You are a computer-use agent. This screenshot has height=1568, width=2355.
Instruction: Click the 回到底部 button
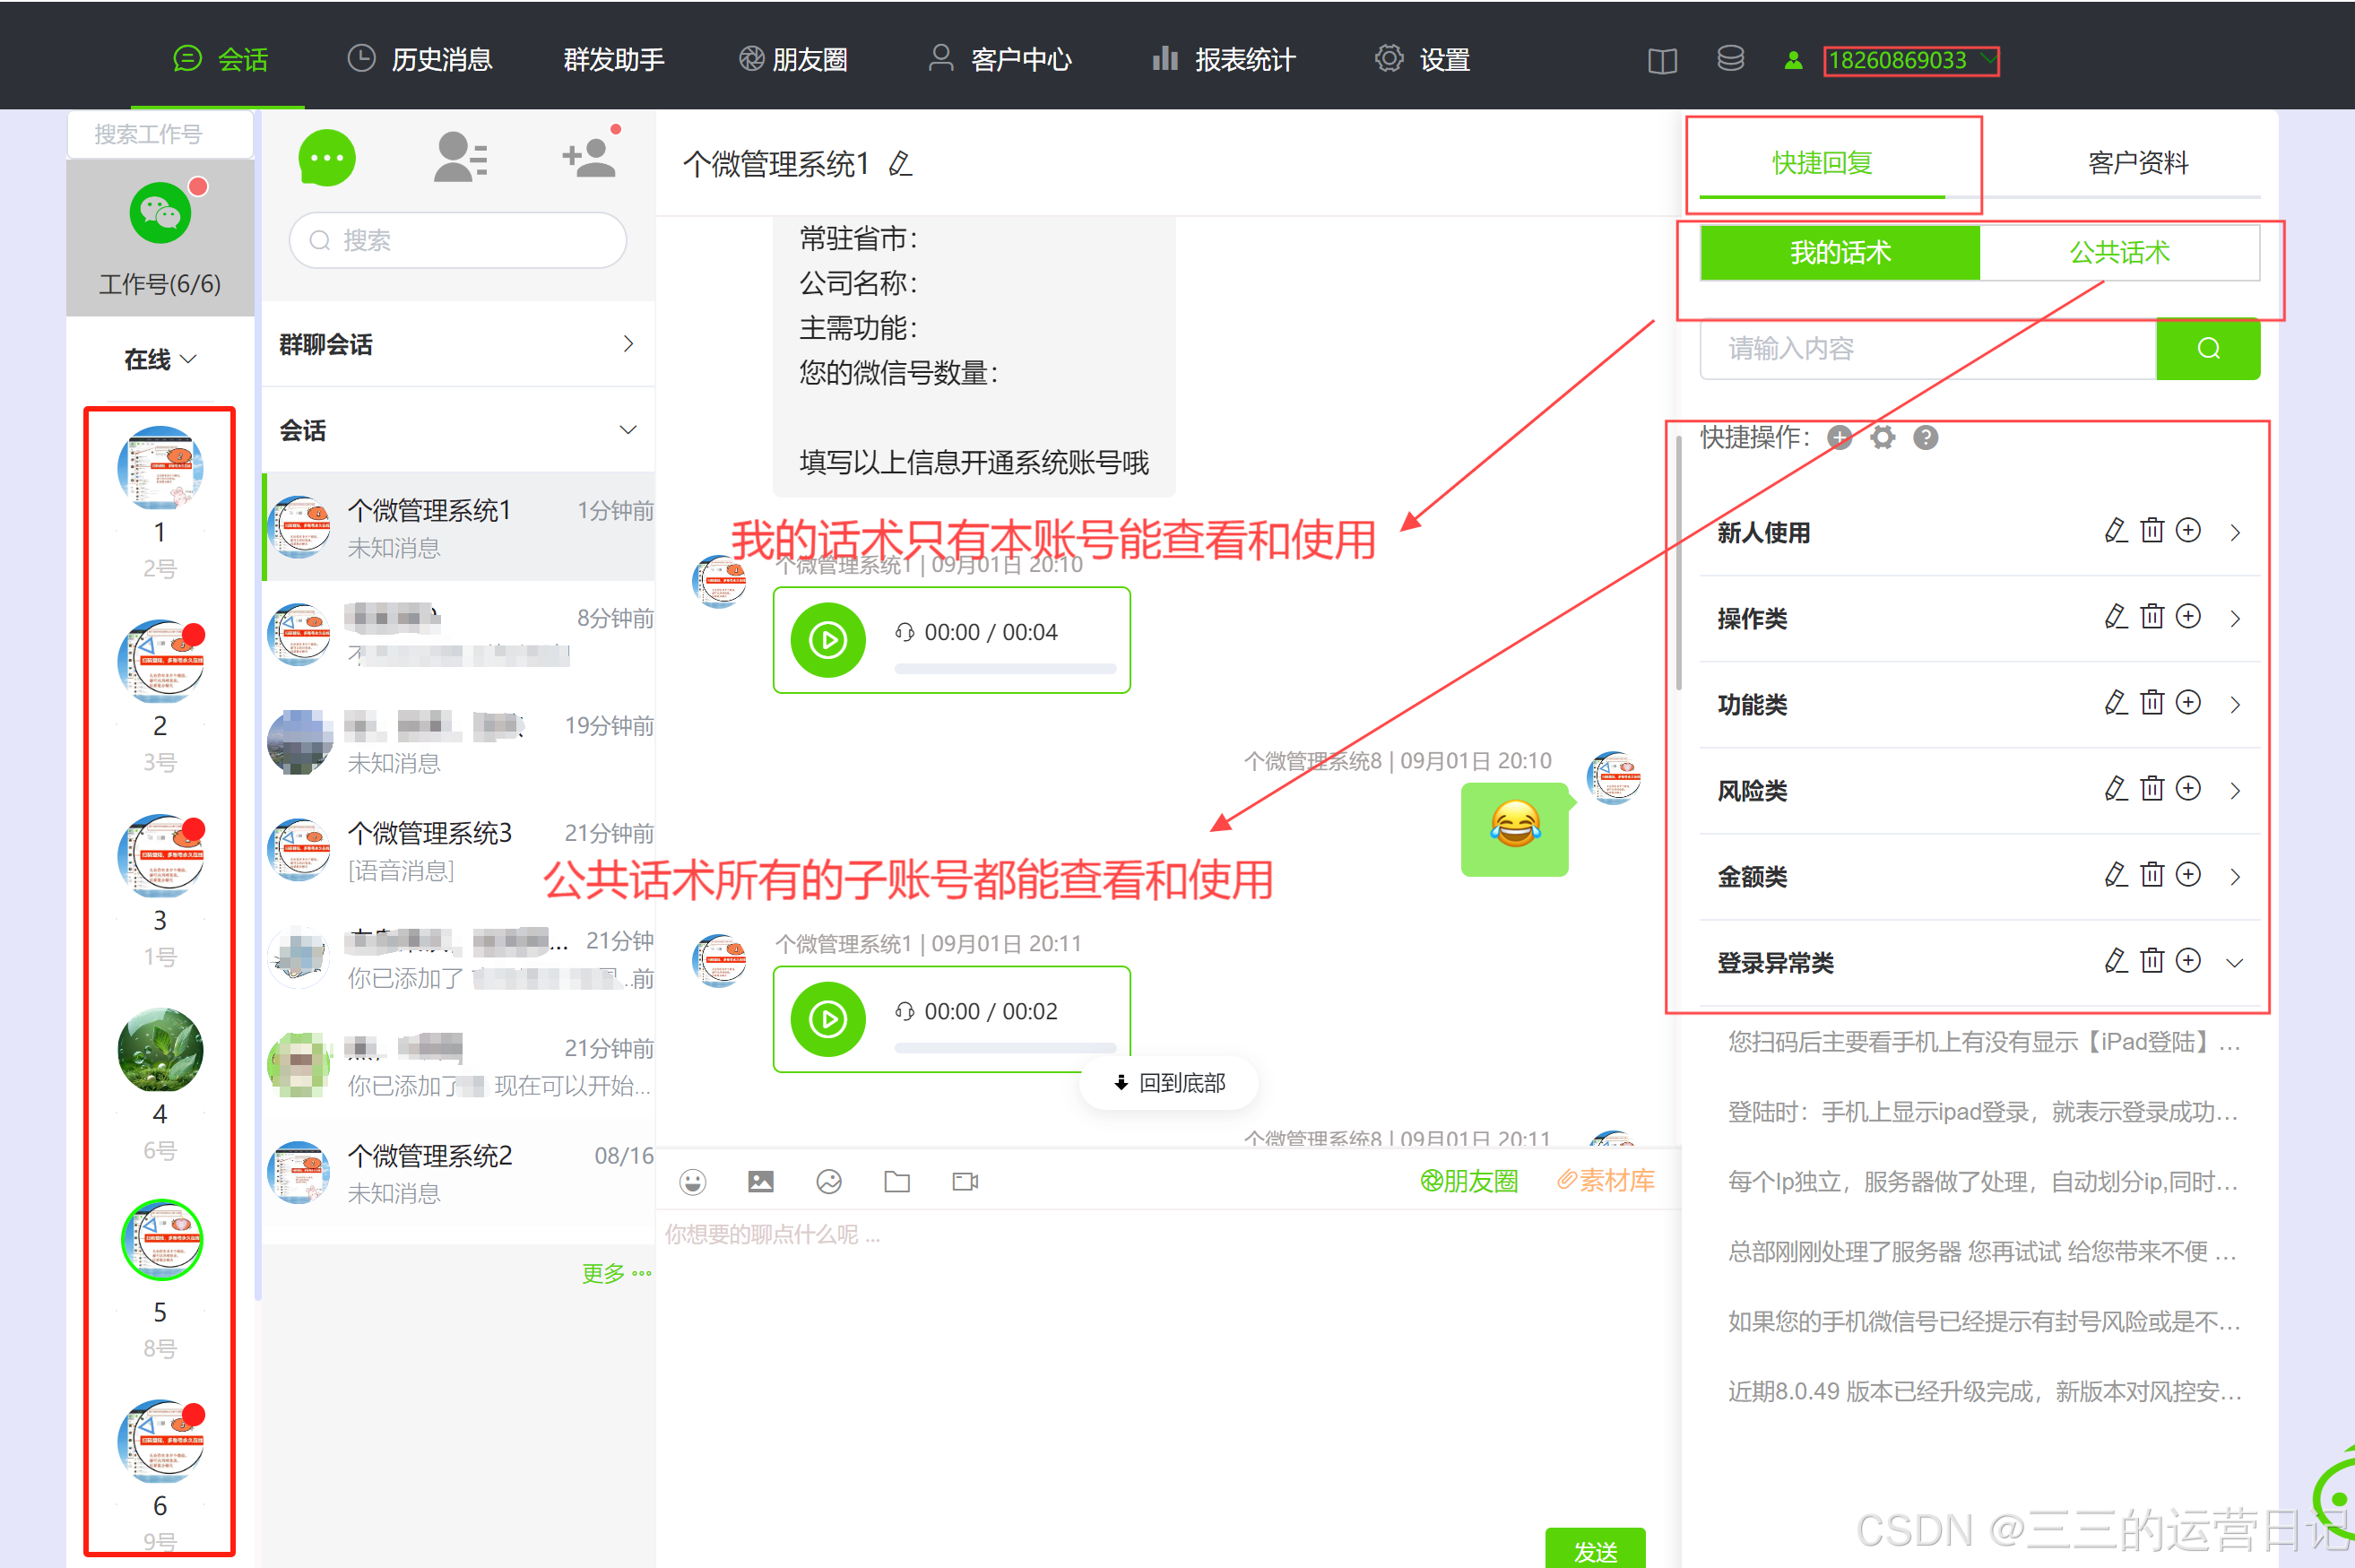(x=1168, y=1083)
